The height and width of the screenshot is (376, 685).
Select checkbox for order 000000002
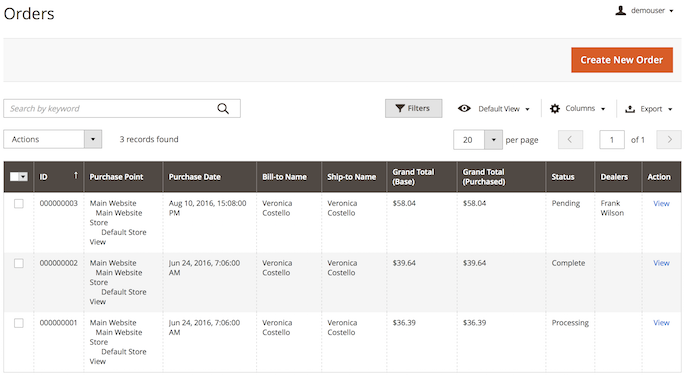click(19, 263)
